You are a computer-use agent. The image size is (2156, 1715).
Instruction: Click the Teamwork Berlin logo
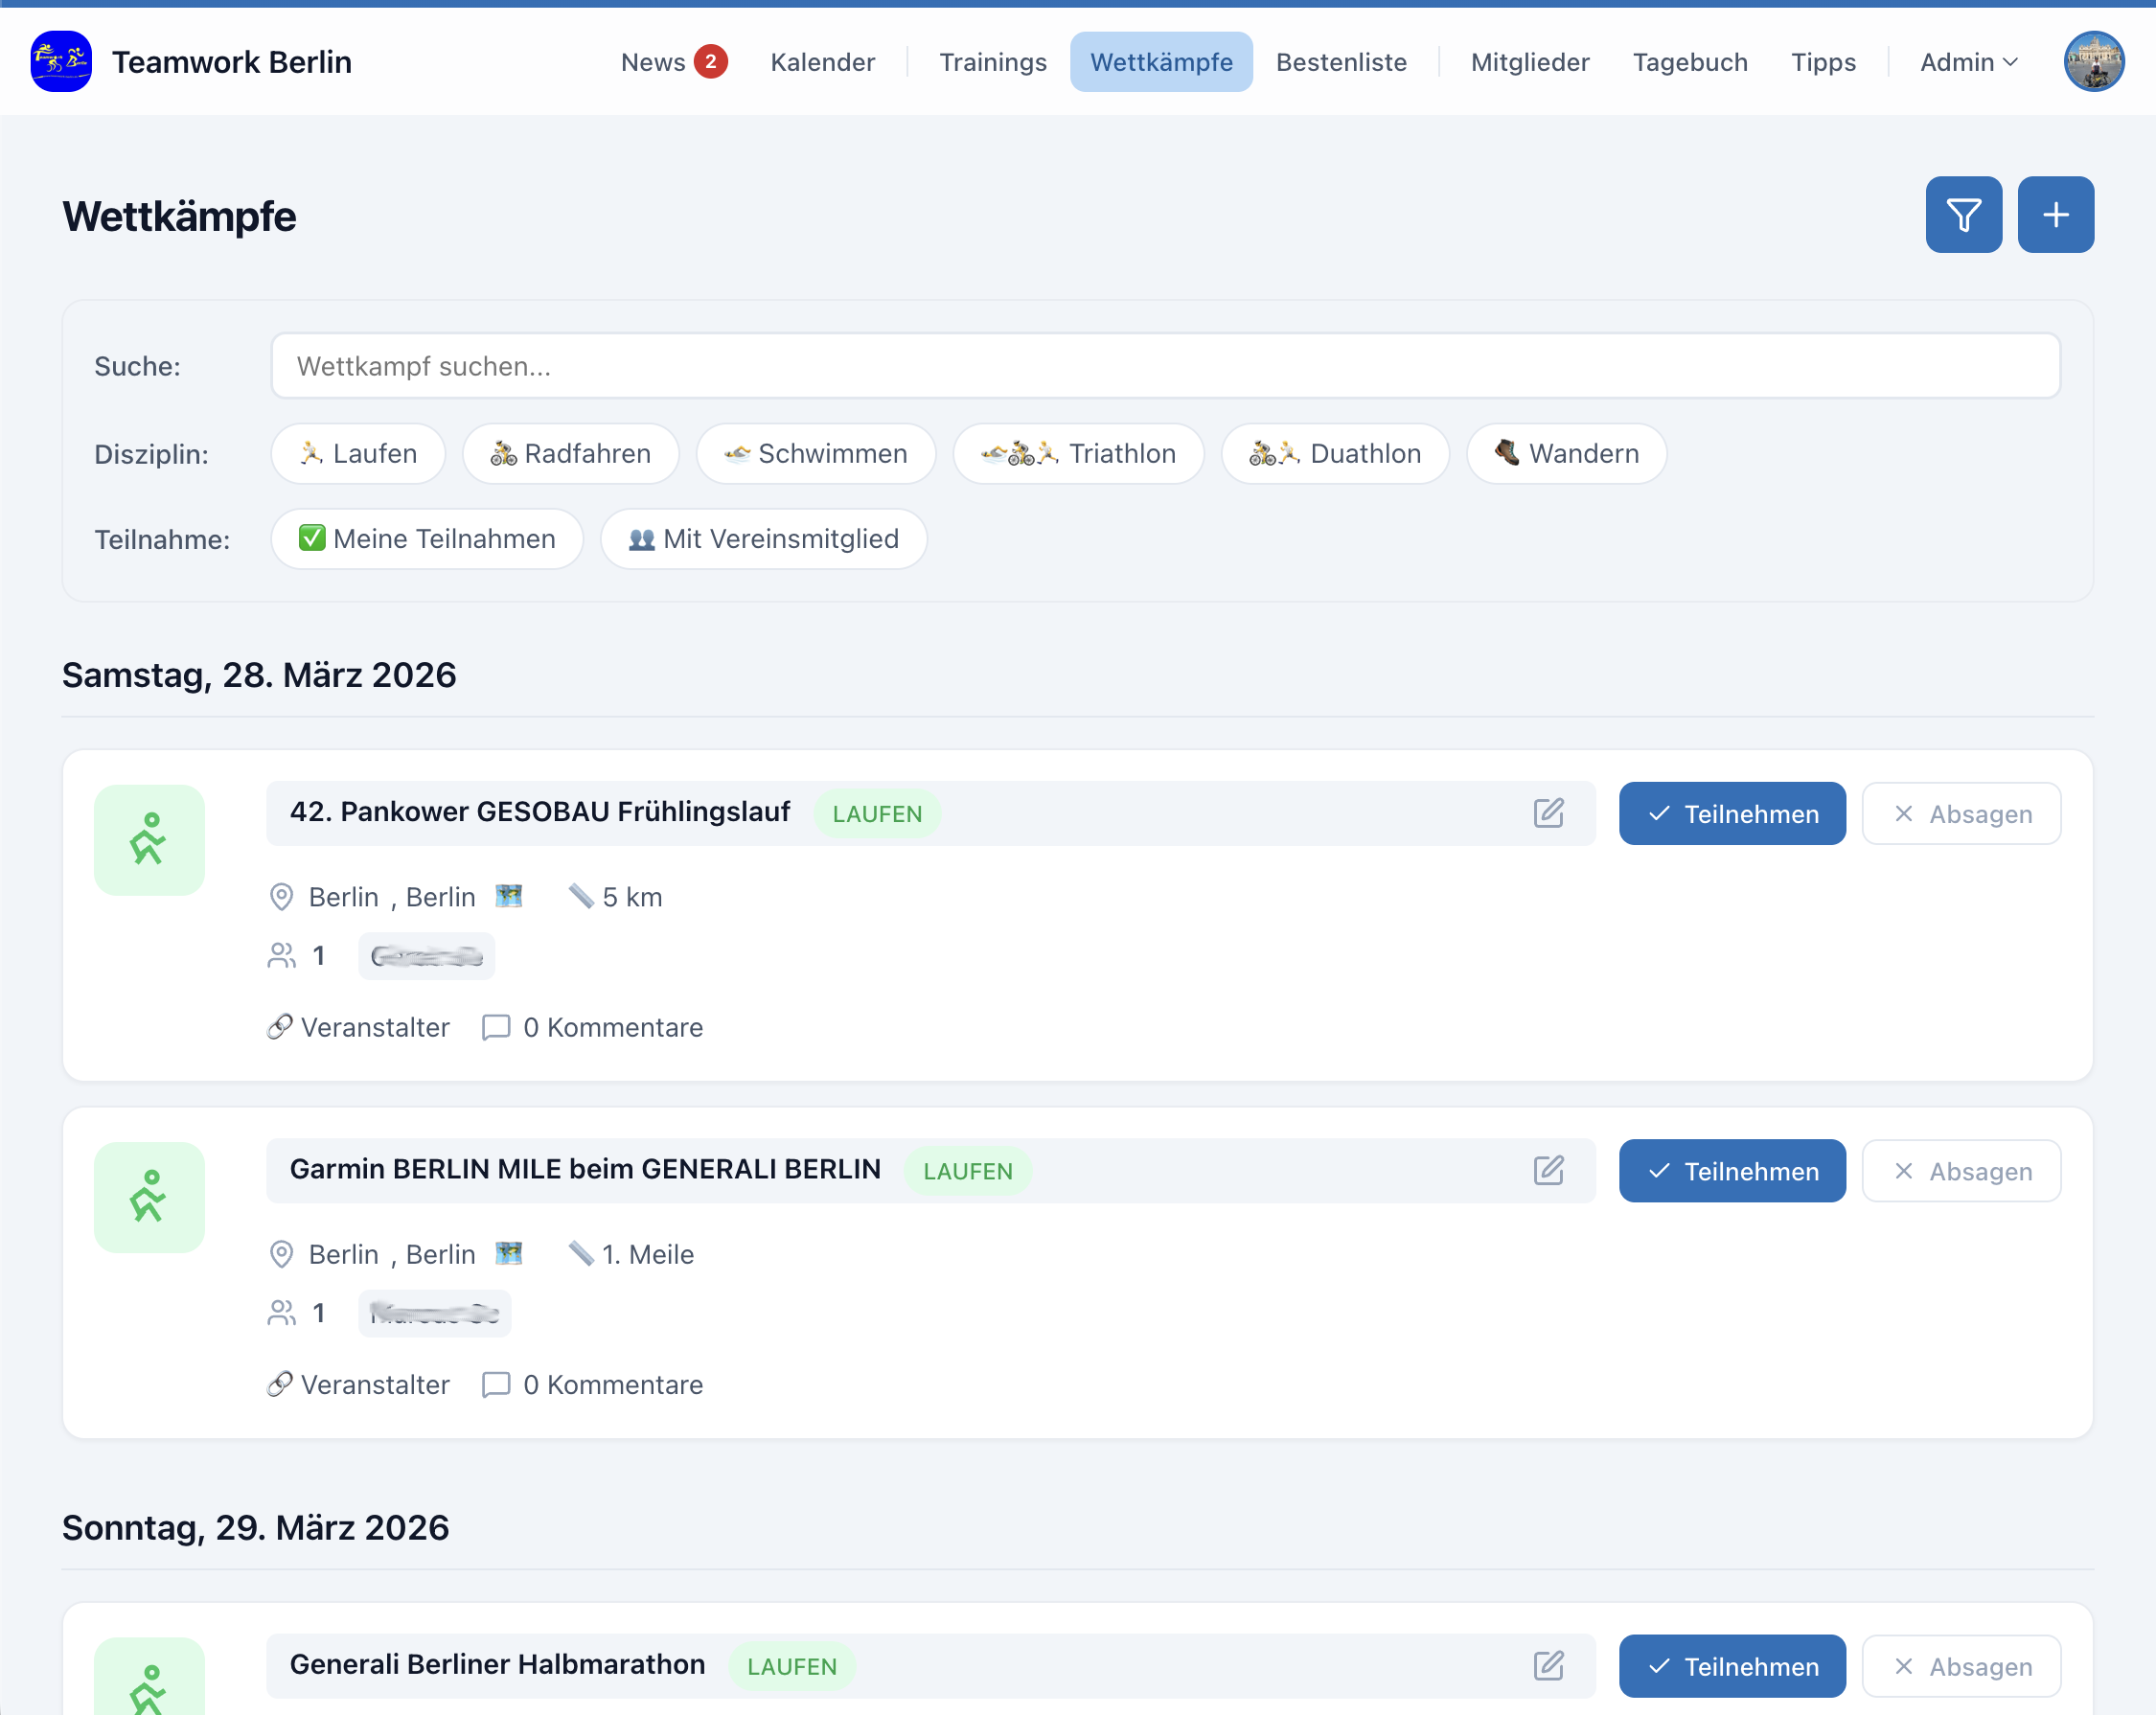click(x=61, y=62)
